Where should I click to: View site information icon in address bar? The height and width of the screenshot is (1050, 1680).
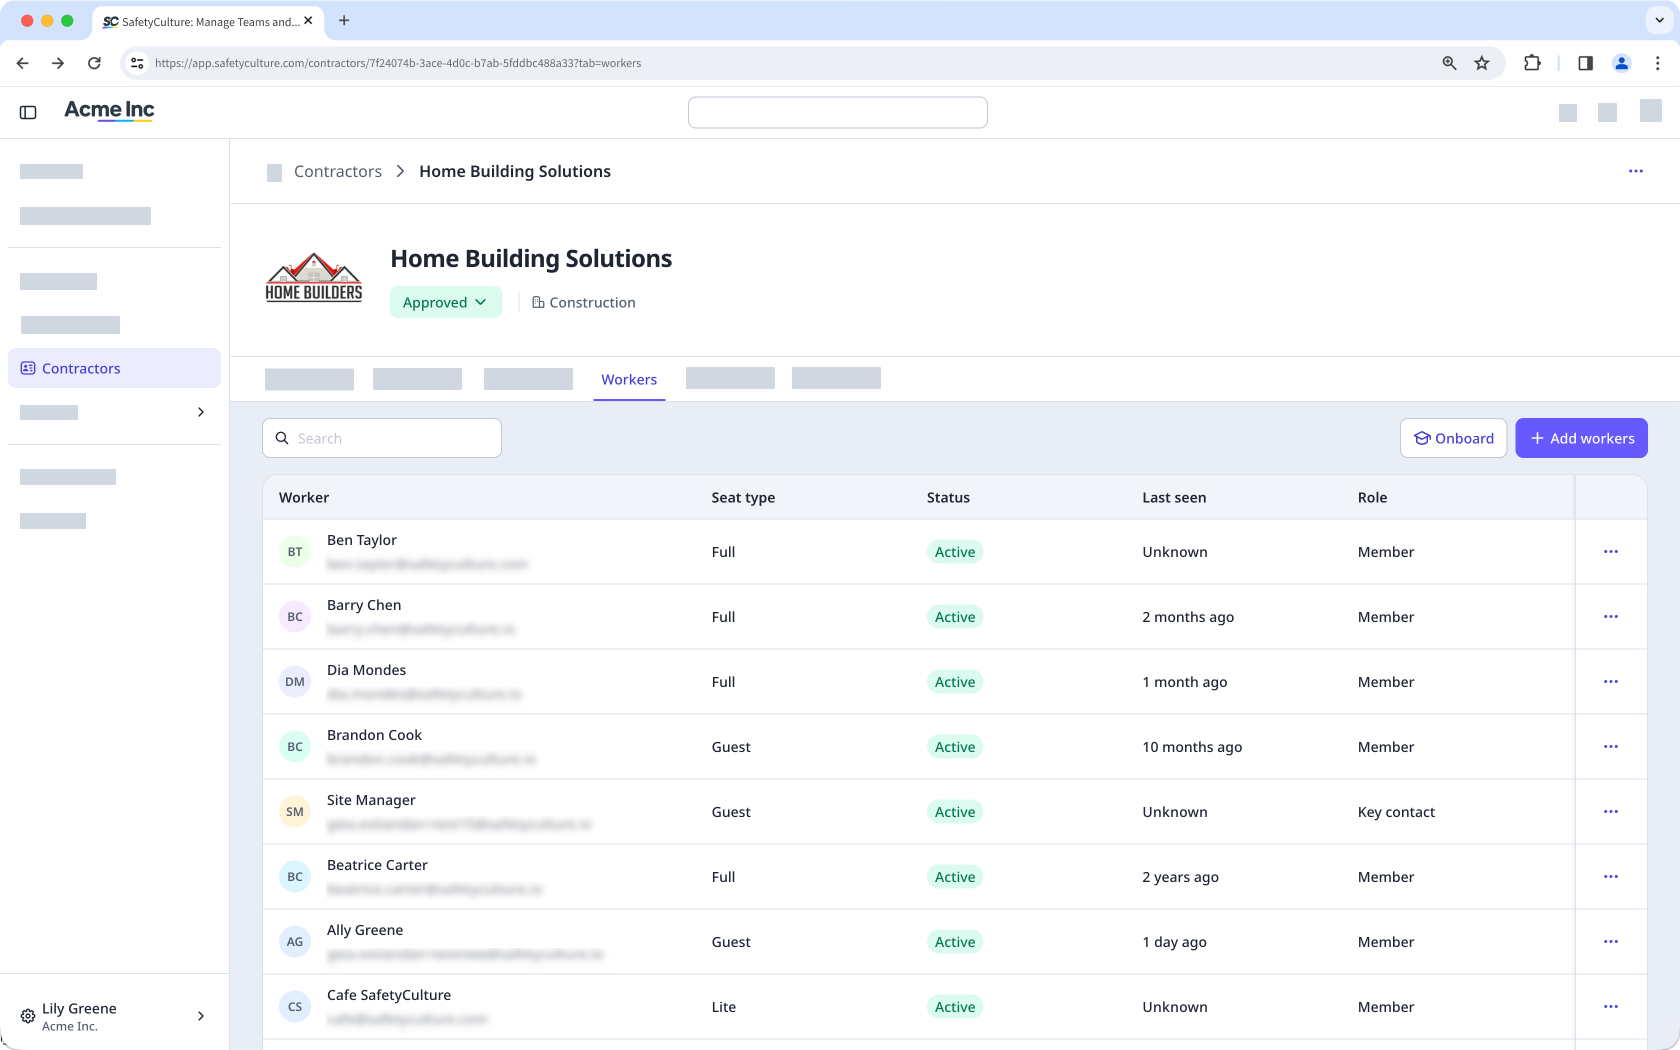point(138,63)
